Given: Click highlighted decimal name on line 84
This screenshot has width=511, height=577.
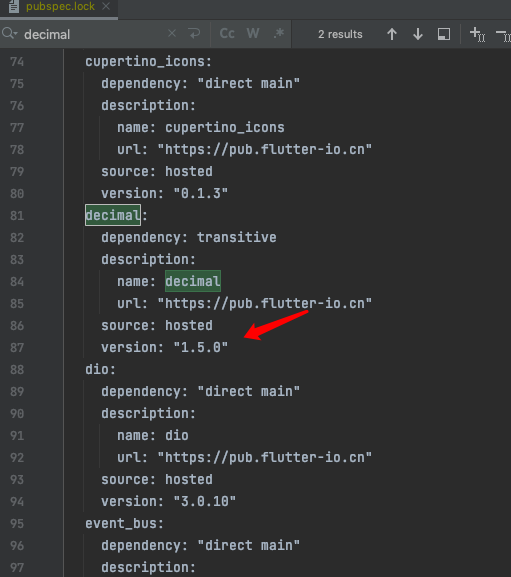Looking at the screenshot, I should pos(193,281).
